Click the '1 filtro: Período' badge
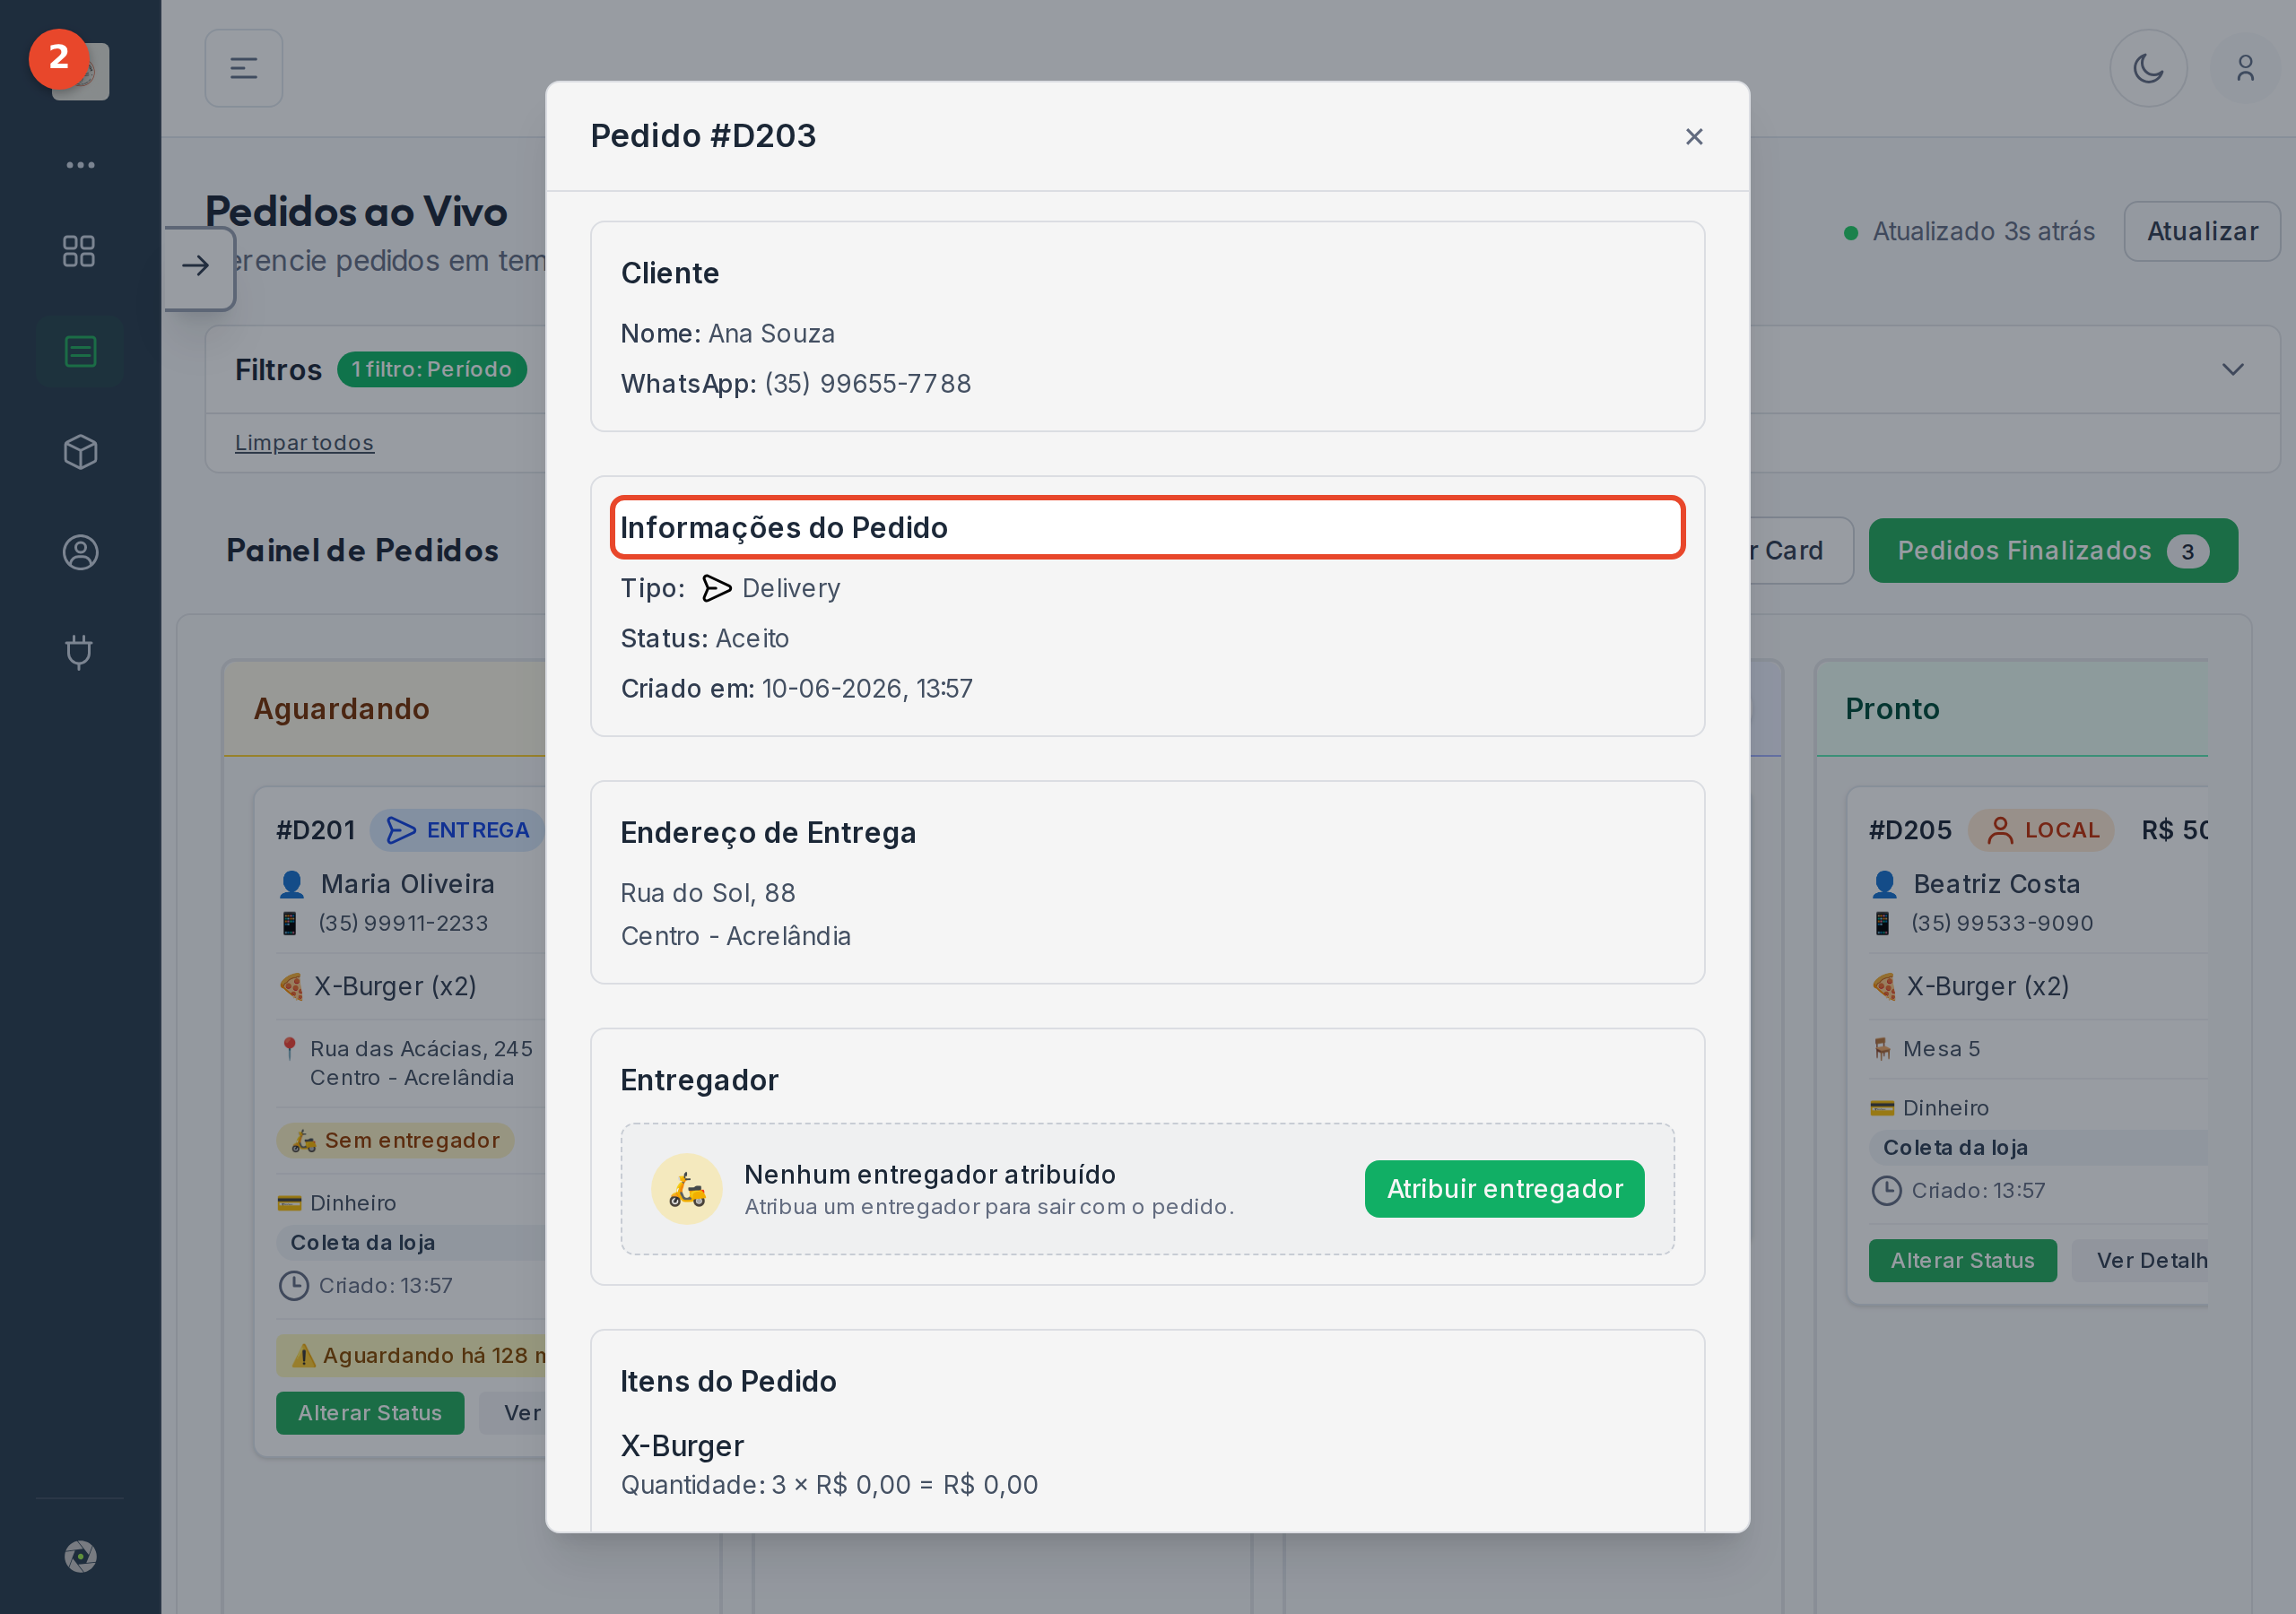 click(431, 369)
